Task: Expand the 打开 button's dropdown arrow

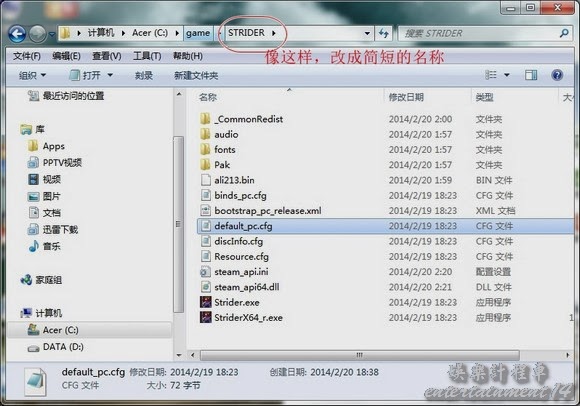Action: 110,75
